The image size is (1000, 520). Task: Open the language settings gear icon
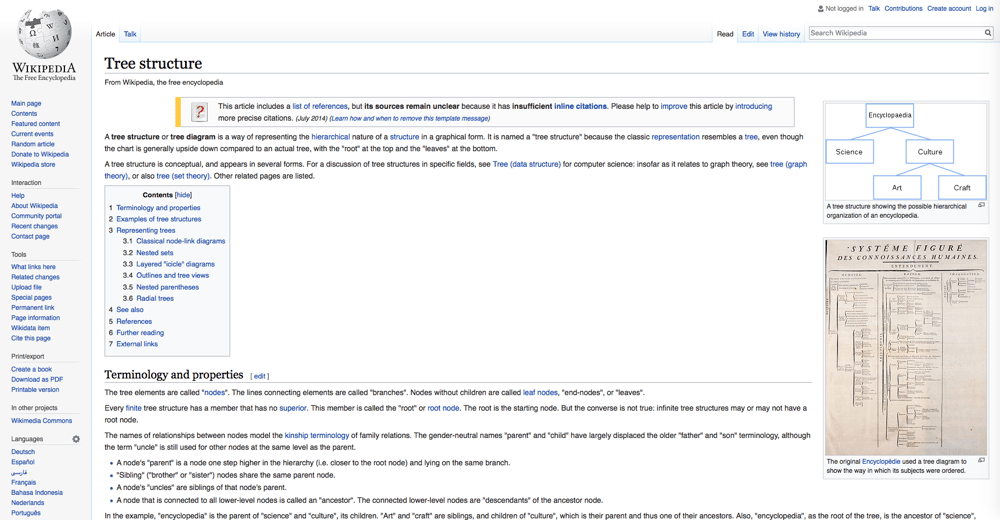pyautogui.click(x=76, y=439)
